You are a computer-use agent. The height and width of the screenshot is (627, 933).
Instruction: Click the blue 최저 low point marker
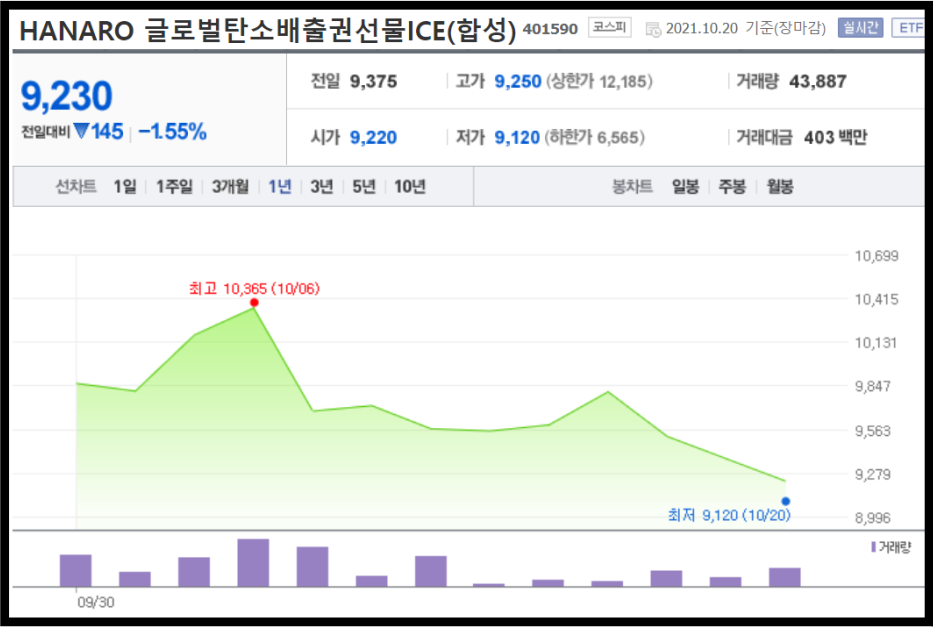click(x=786, y=501)
